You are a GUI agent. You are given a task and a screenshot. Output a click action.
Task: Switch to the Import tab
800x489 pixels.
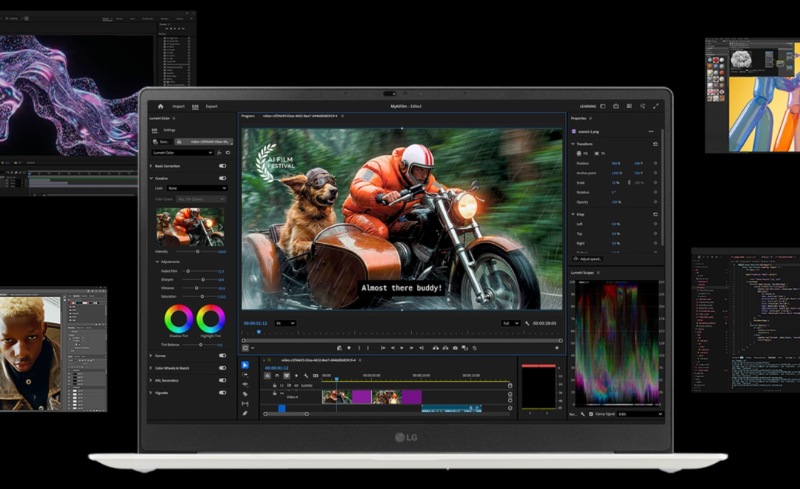click(x=179, y=106)
